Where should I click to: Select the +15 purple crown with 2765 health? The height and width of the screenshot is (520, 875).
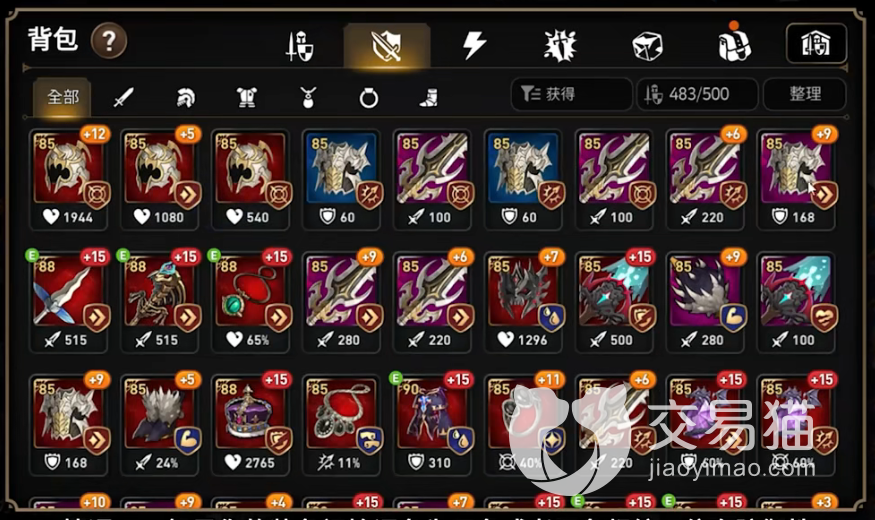[251, 425]
